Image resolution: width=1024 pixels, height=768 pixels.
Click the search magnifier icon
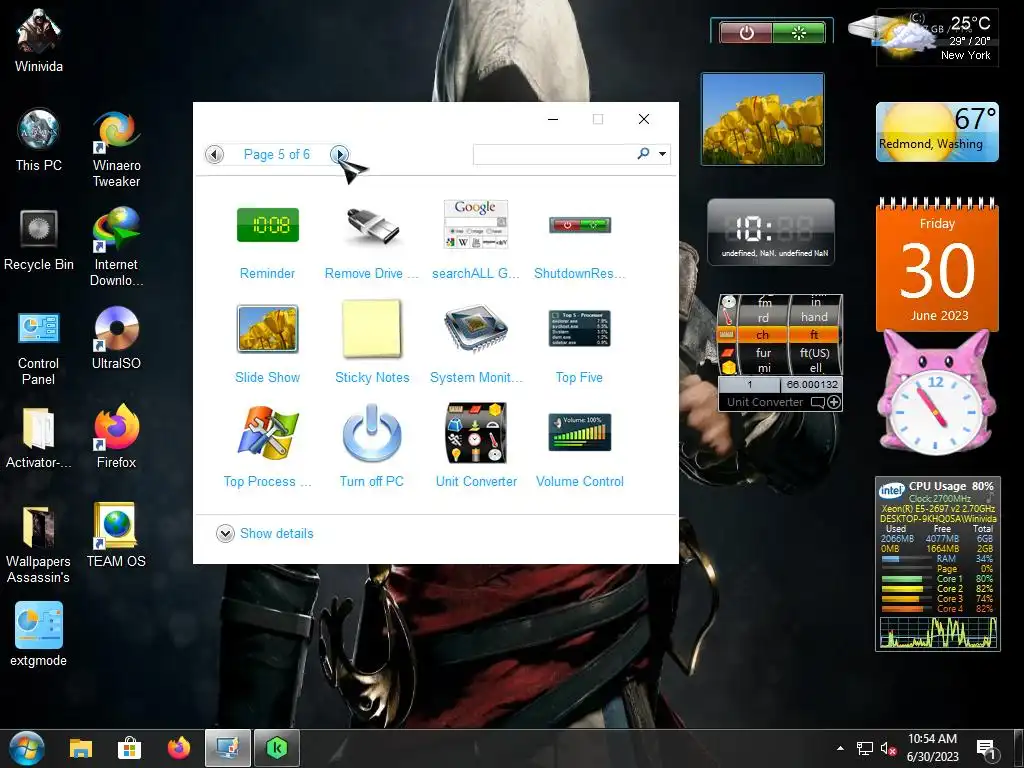click(643, 153)
